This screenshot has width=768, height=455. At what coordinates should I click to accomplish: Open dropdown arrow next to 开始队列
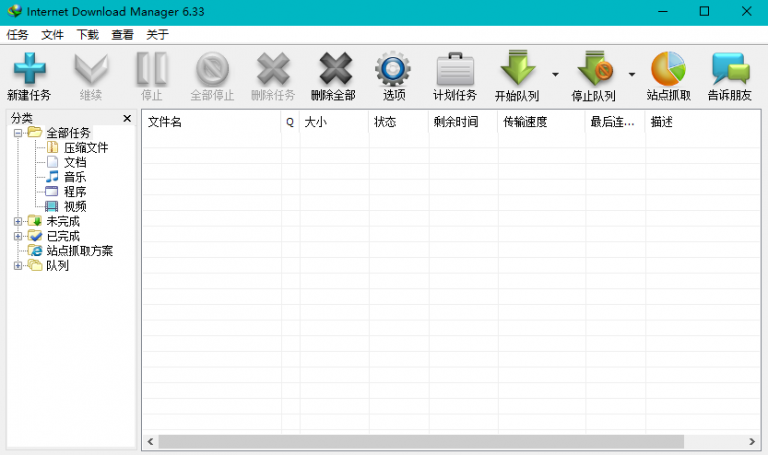click(555, 74)
